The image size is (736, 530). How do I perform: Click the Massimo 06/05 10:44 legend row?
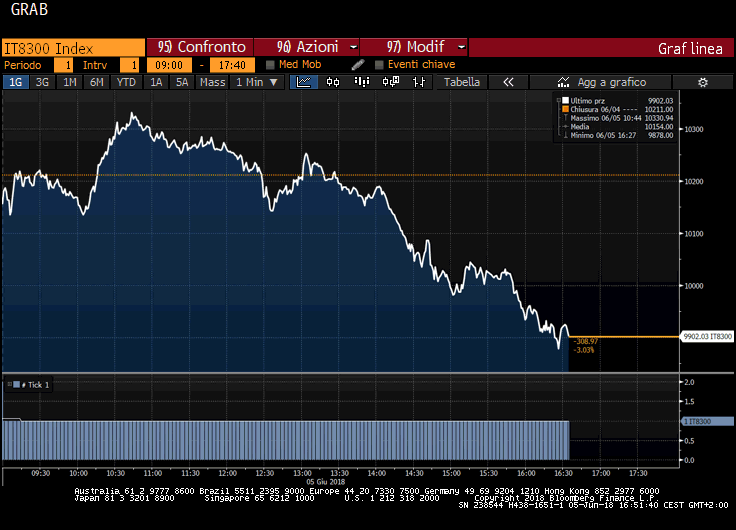click(x=617, y=118)
